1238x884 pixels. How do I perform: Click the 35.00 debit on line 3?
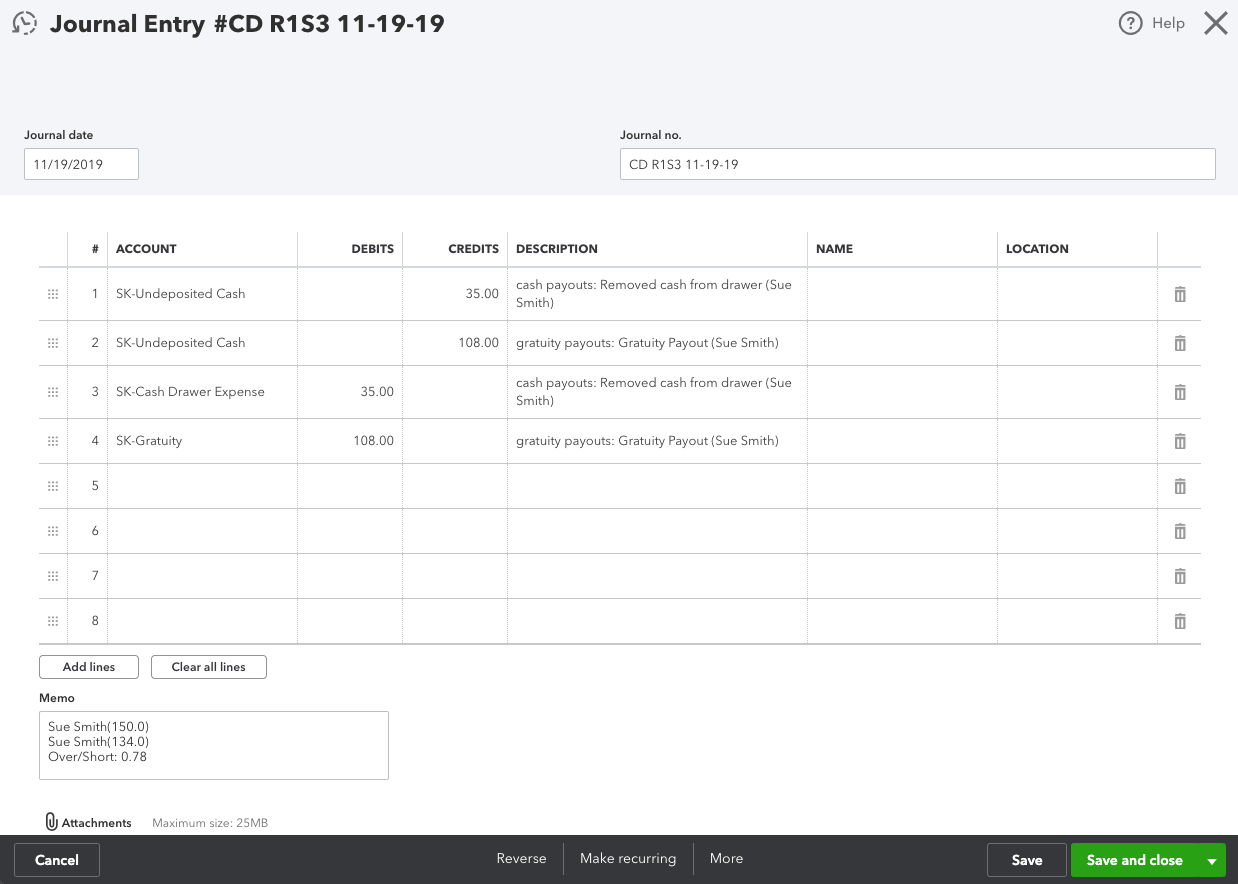coord(377,392)
